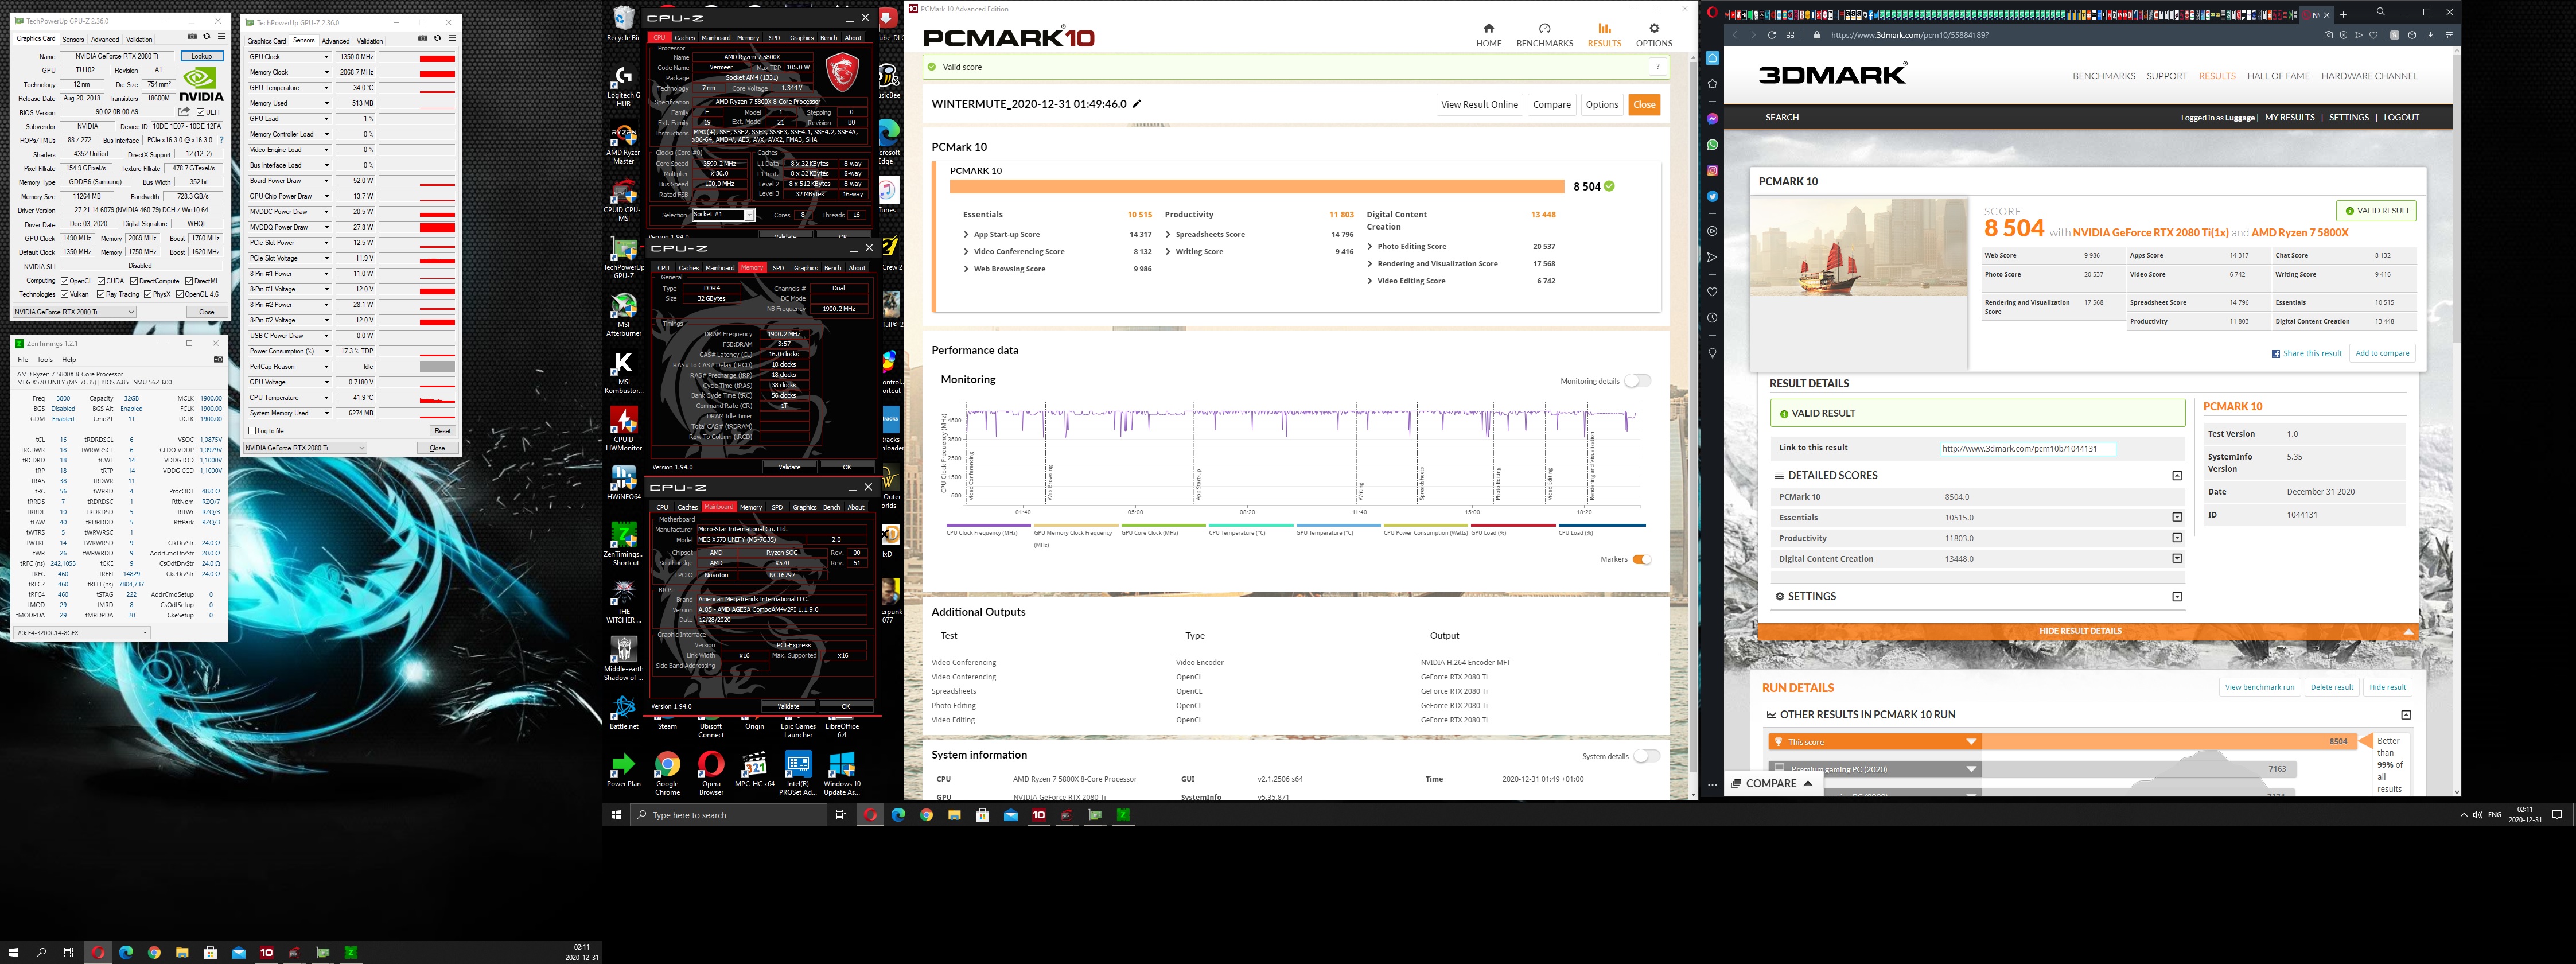Click ZenTimings screenshot camera icon
The width and height of the screenshot is (2576, 964).
point(219,359)
